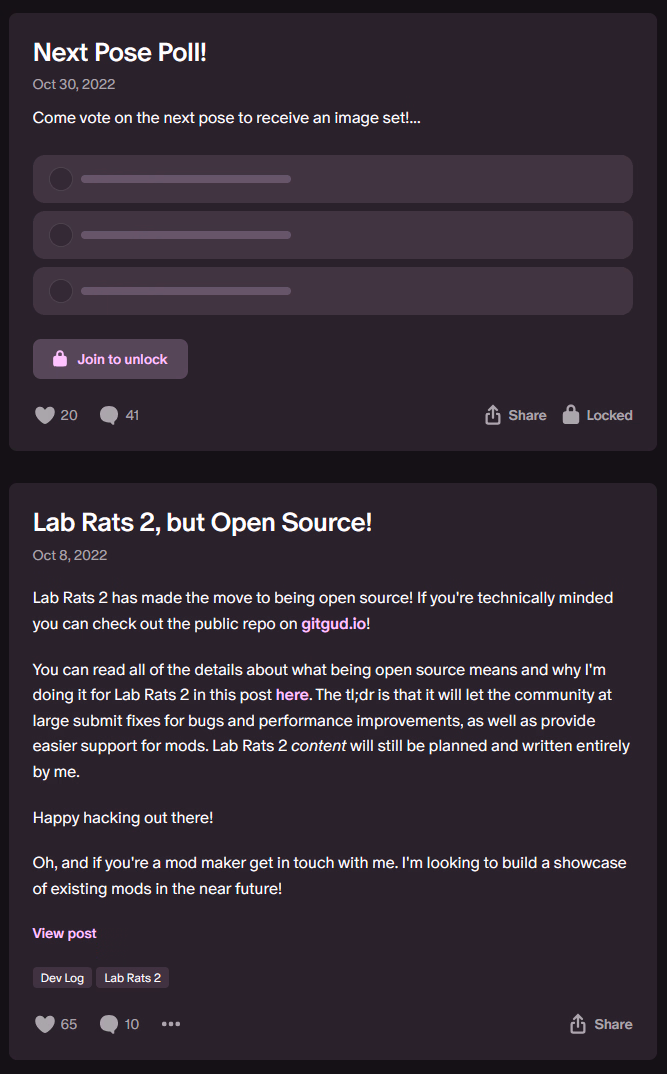Follow the 'here' details link

pos(292,693)
